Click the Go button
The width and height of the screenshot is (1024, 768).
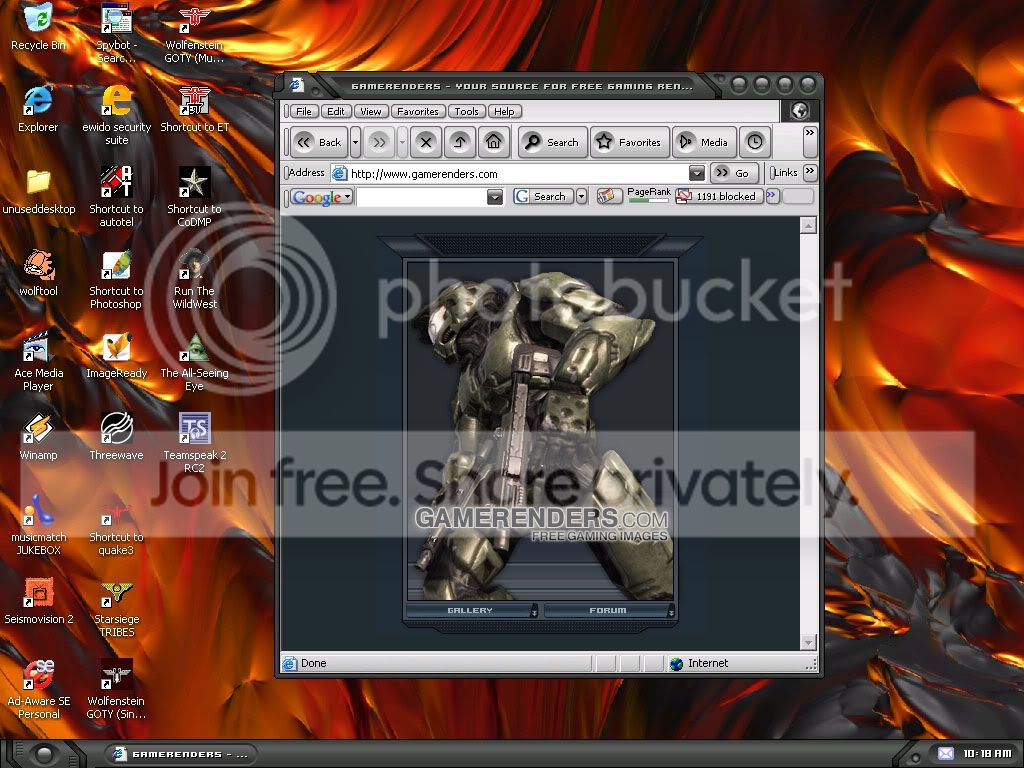[734, 173]
